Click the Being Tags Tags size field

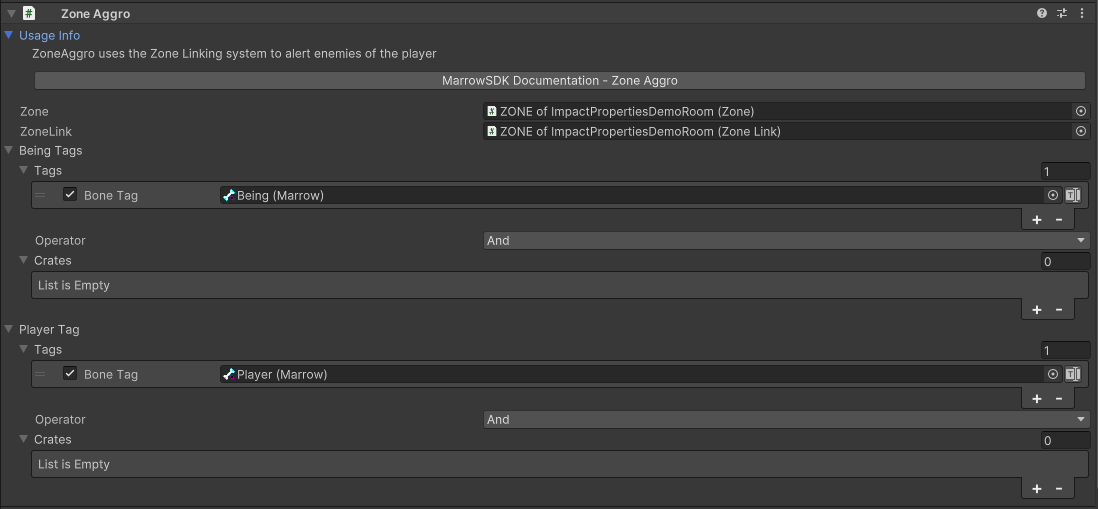tap(1064, 172)
